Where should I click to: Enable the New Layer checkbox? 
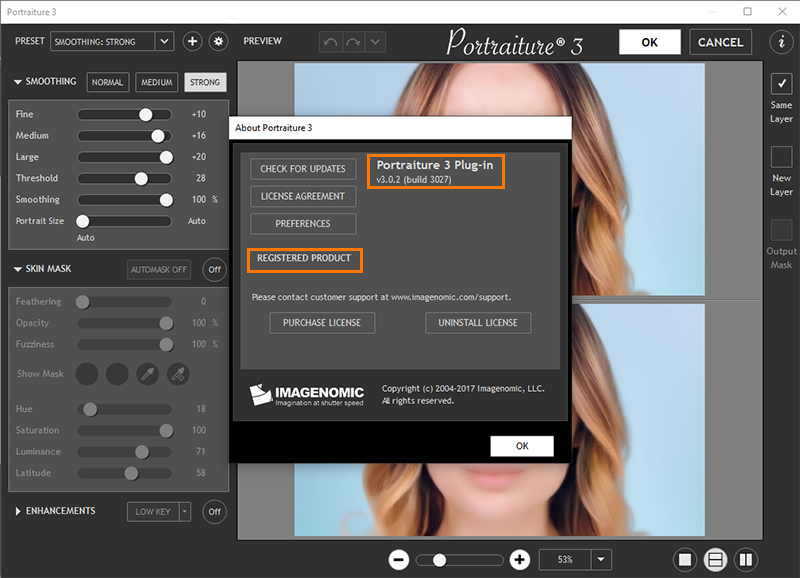[x=781, y=157]
